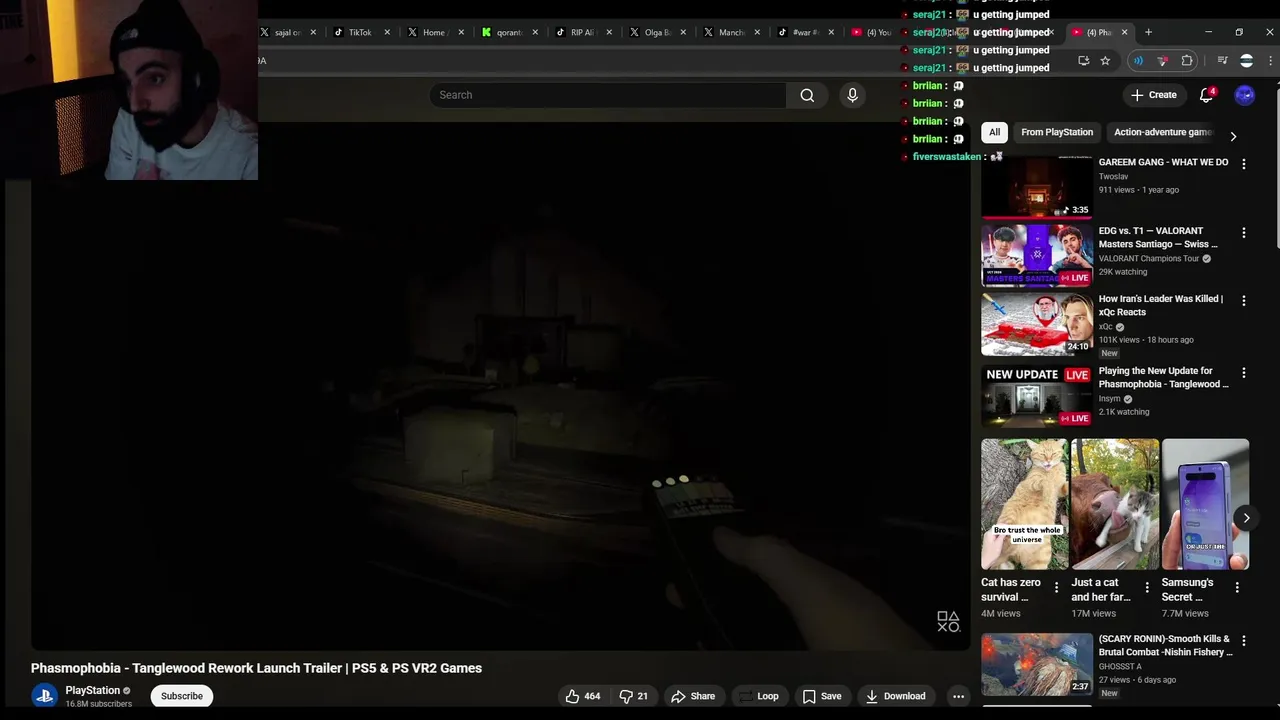
Task: Open options for EDG vs. T1 video
Action: (1244, 232)
